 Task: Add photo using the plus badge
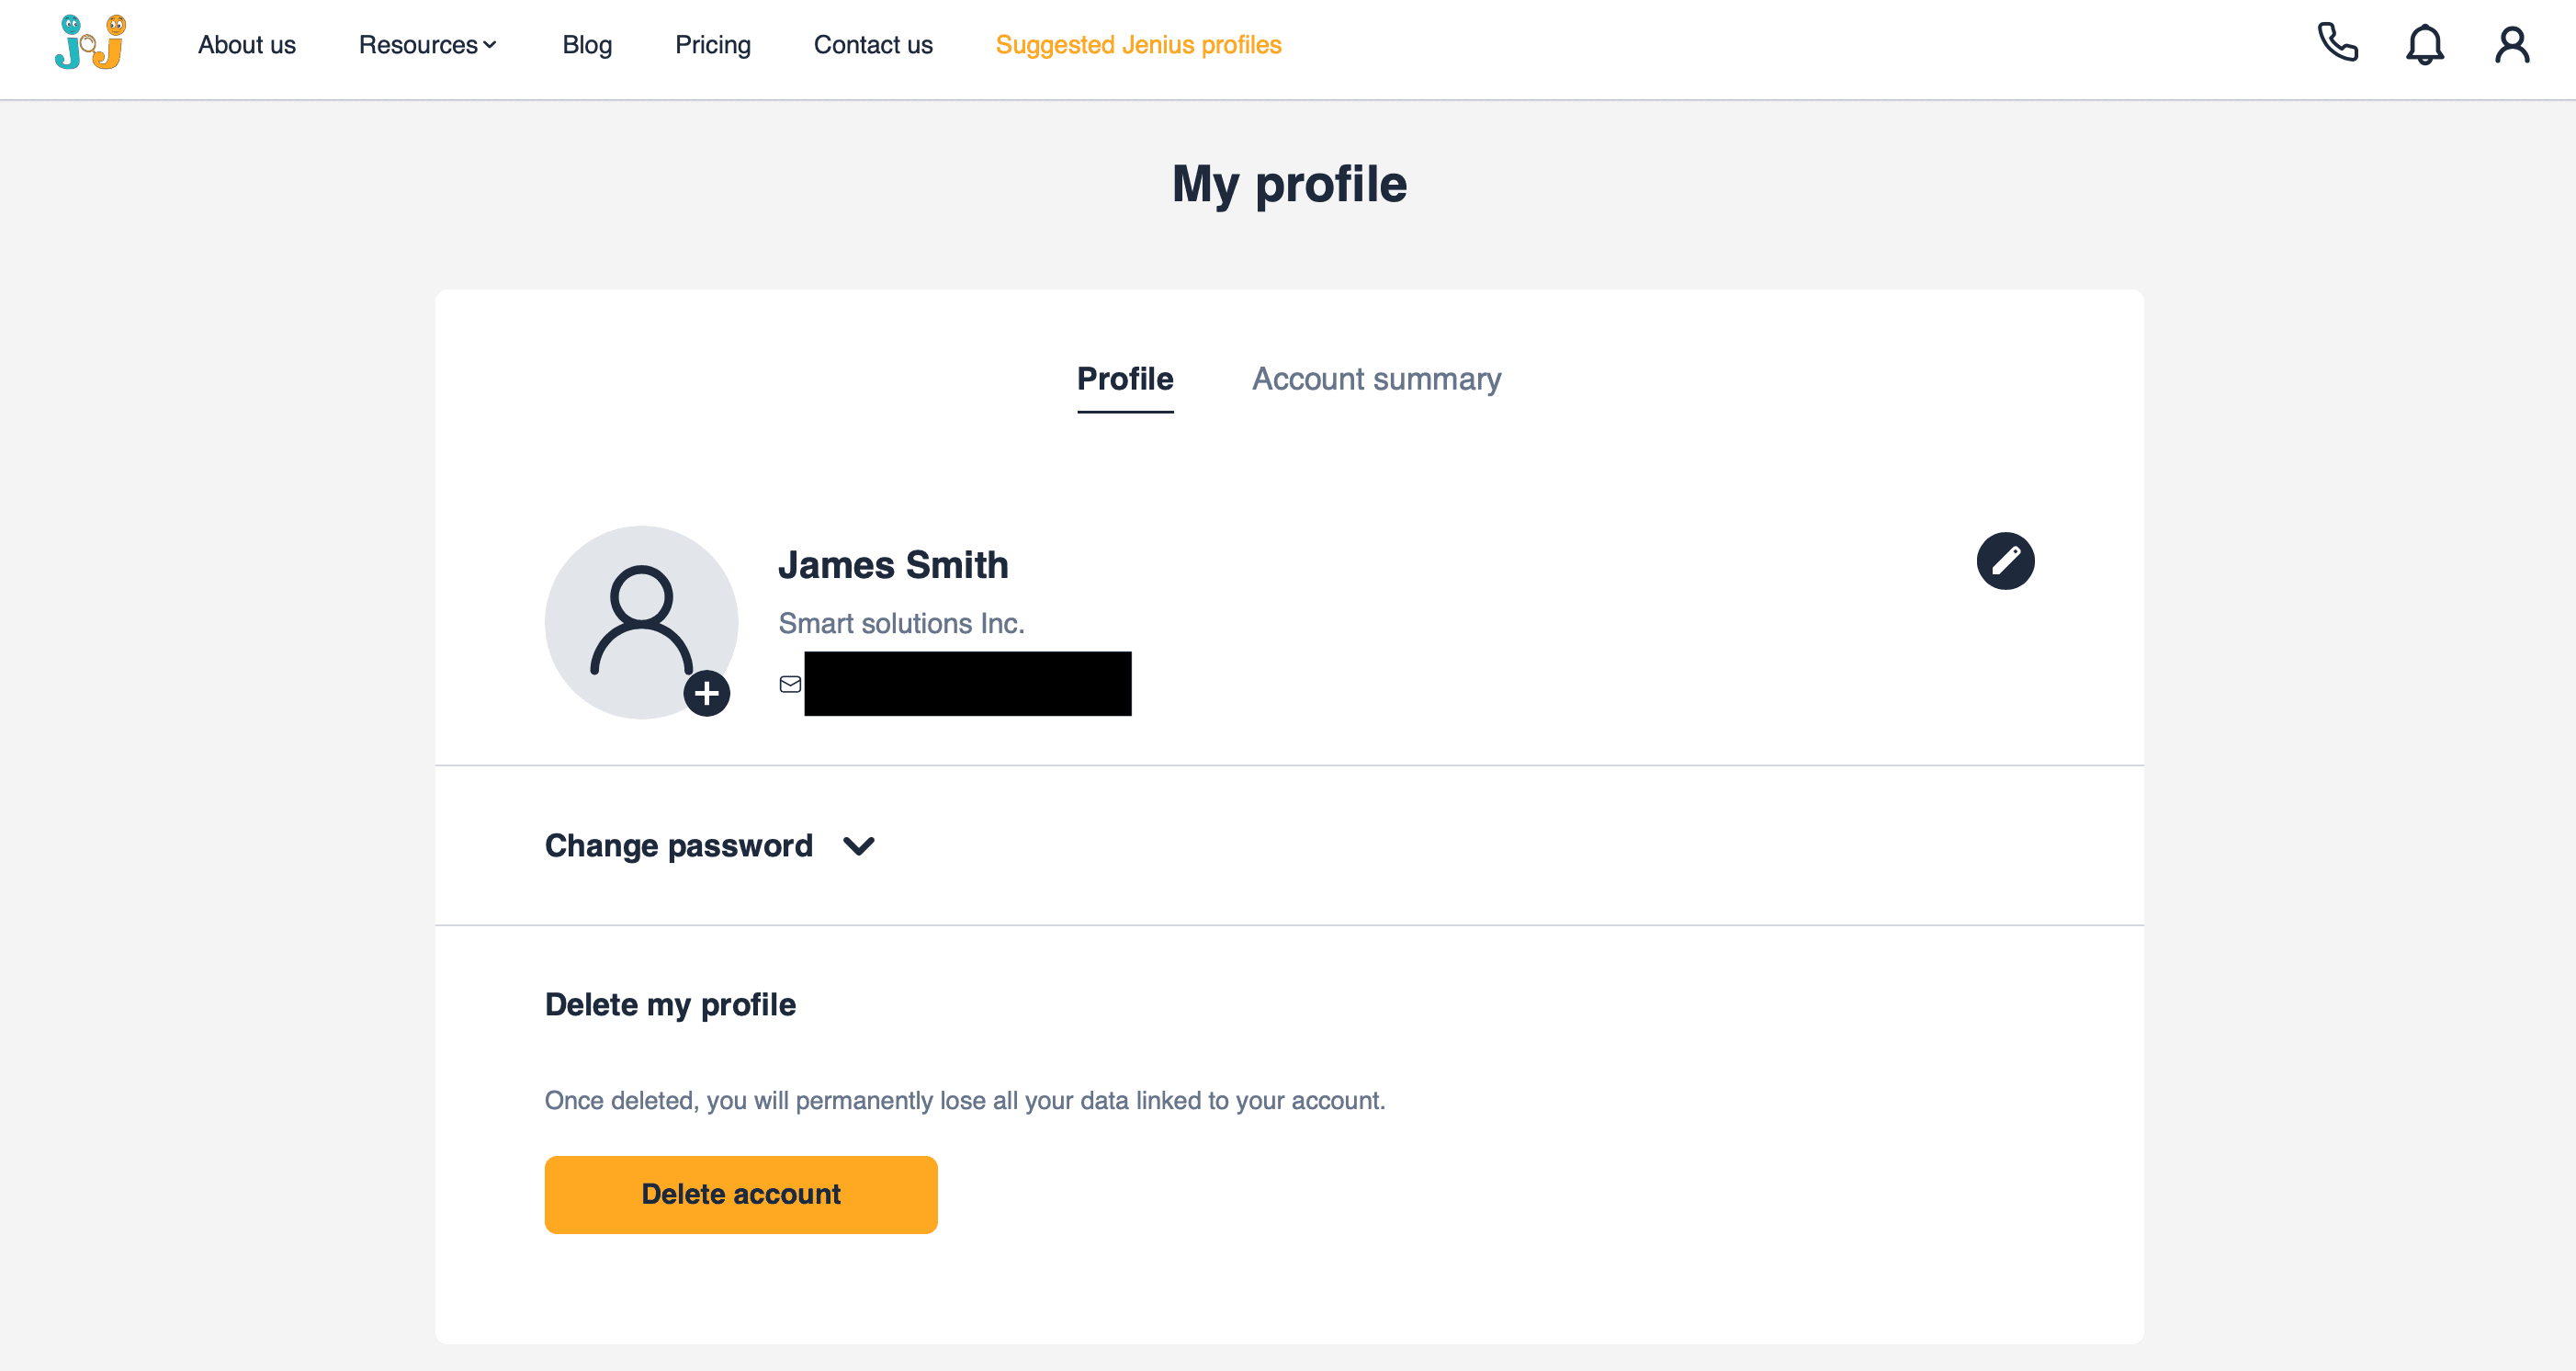707,693
